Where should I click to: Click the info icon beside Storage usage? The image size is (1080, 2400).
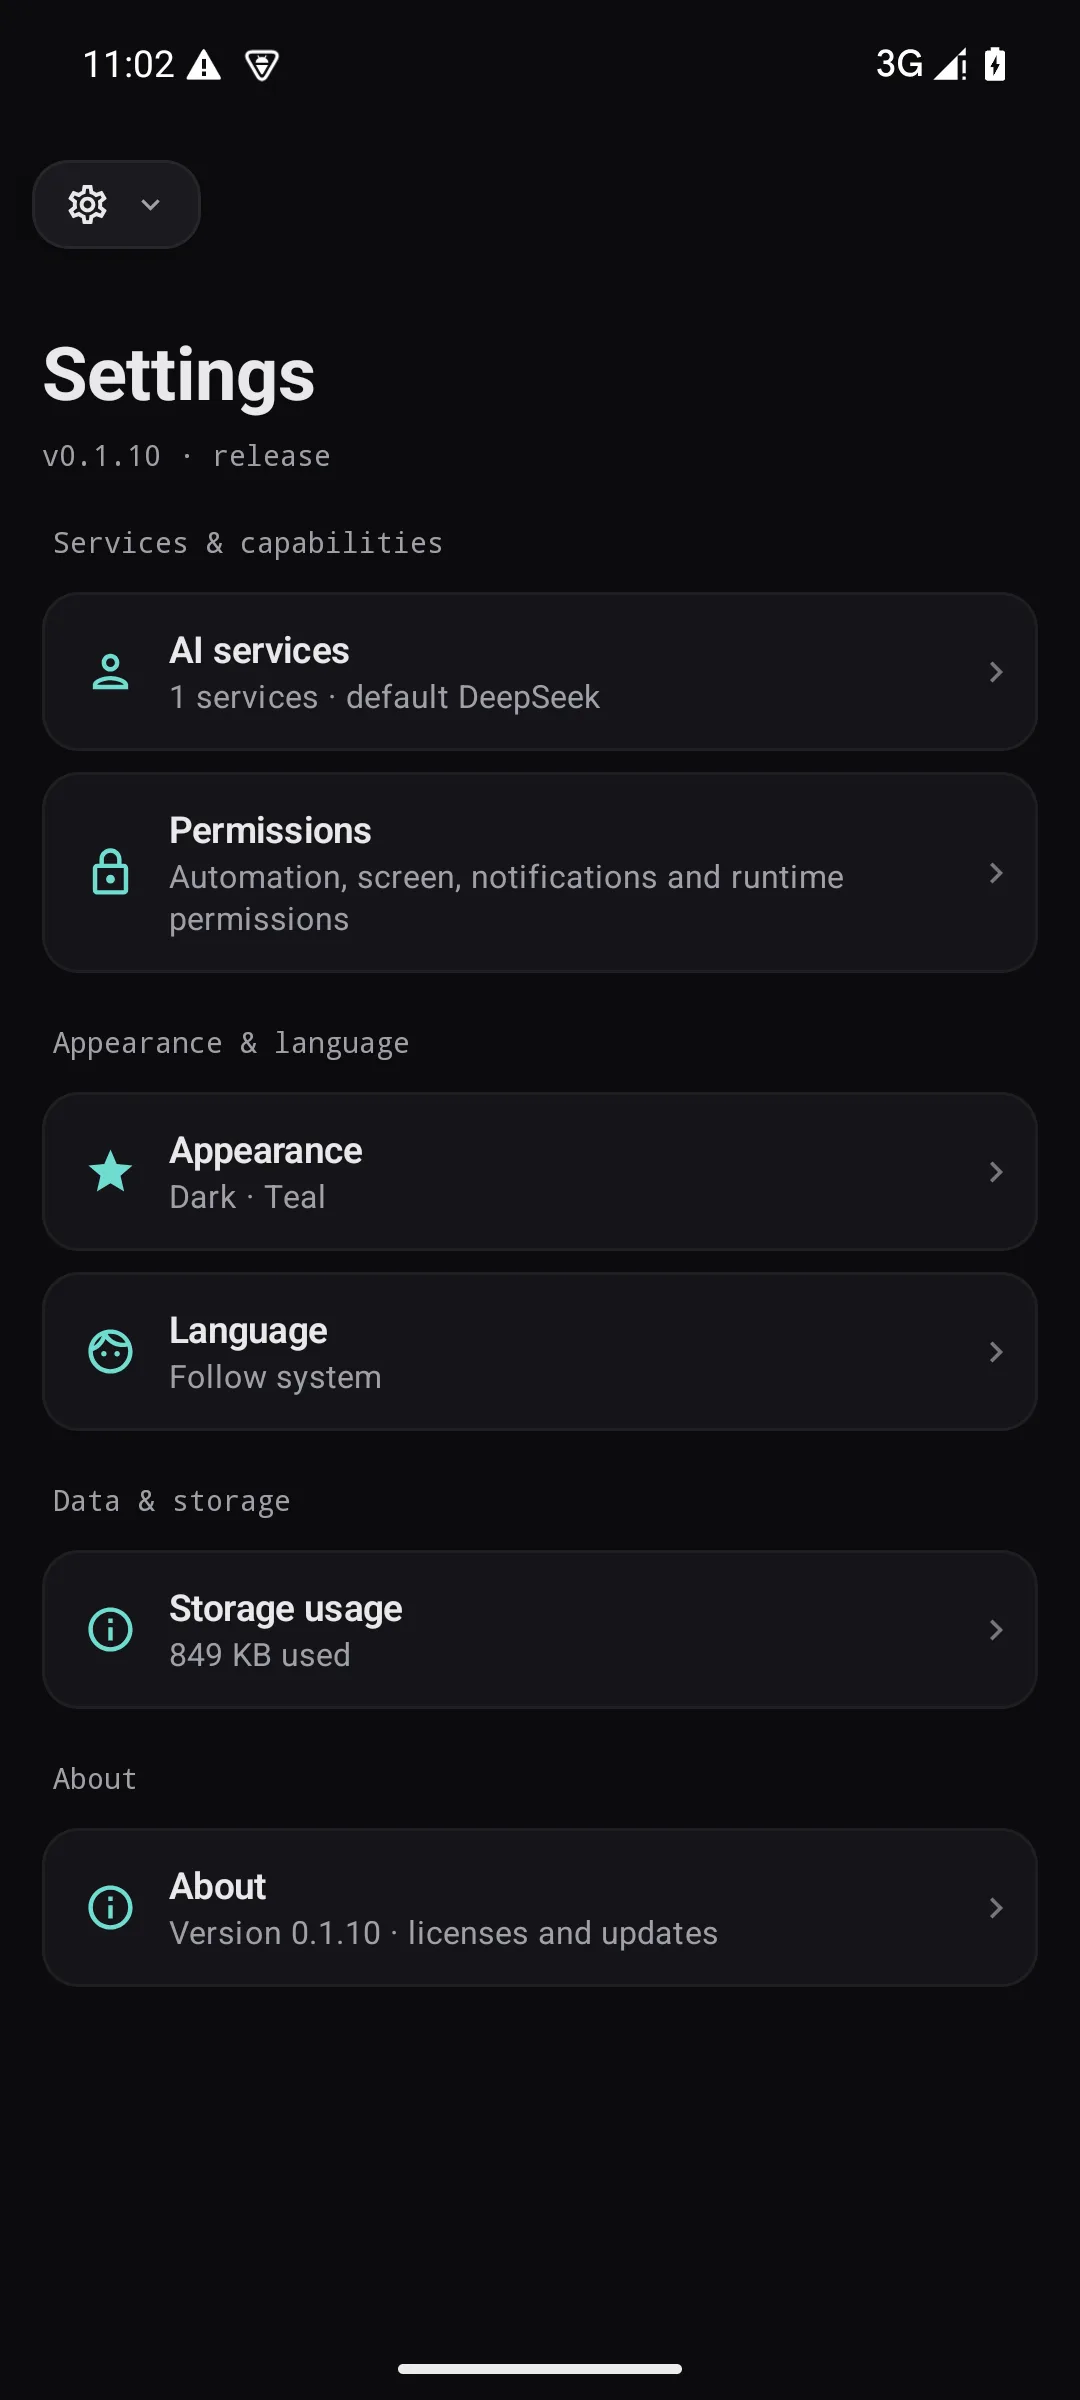(x=110, y=1630)
